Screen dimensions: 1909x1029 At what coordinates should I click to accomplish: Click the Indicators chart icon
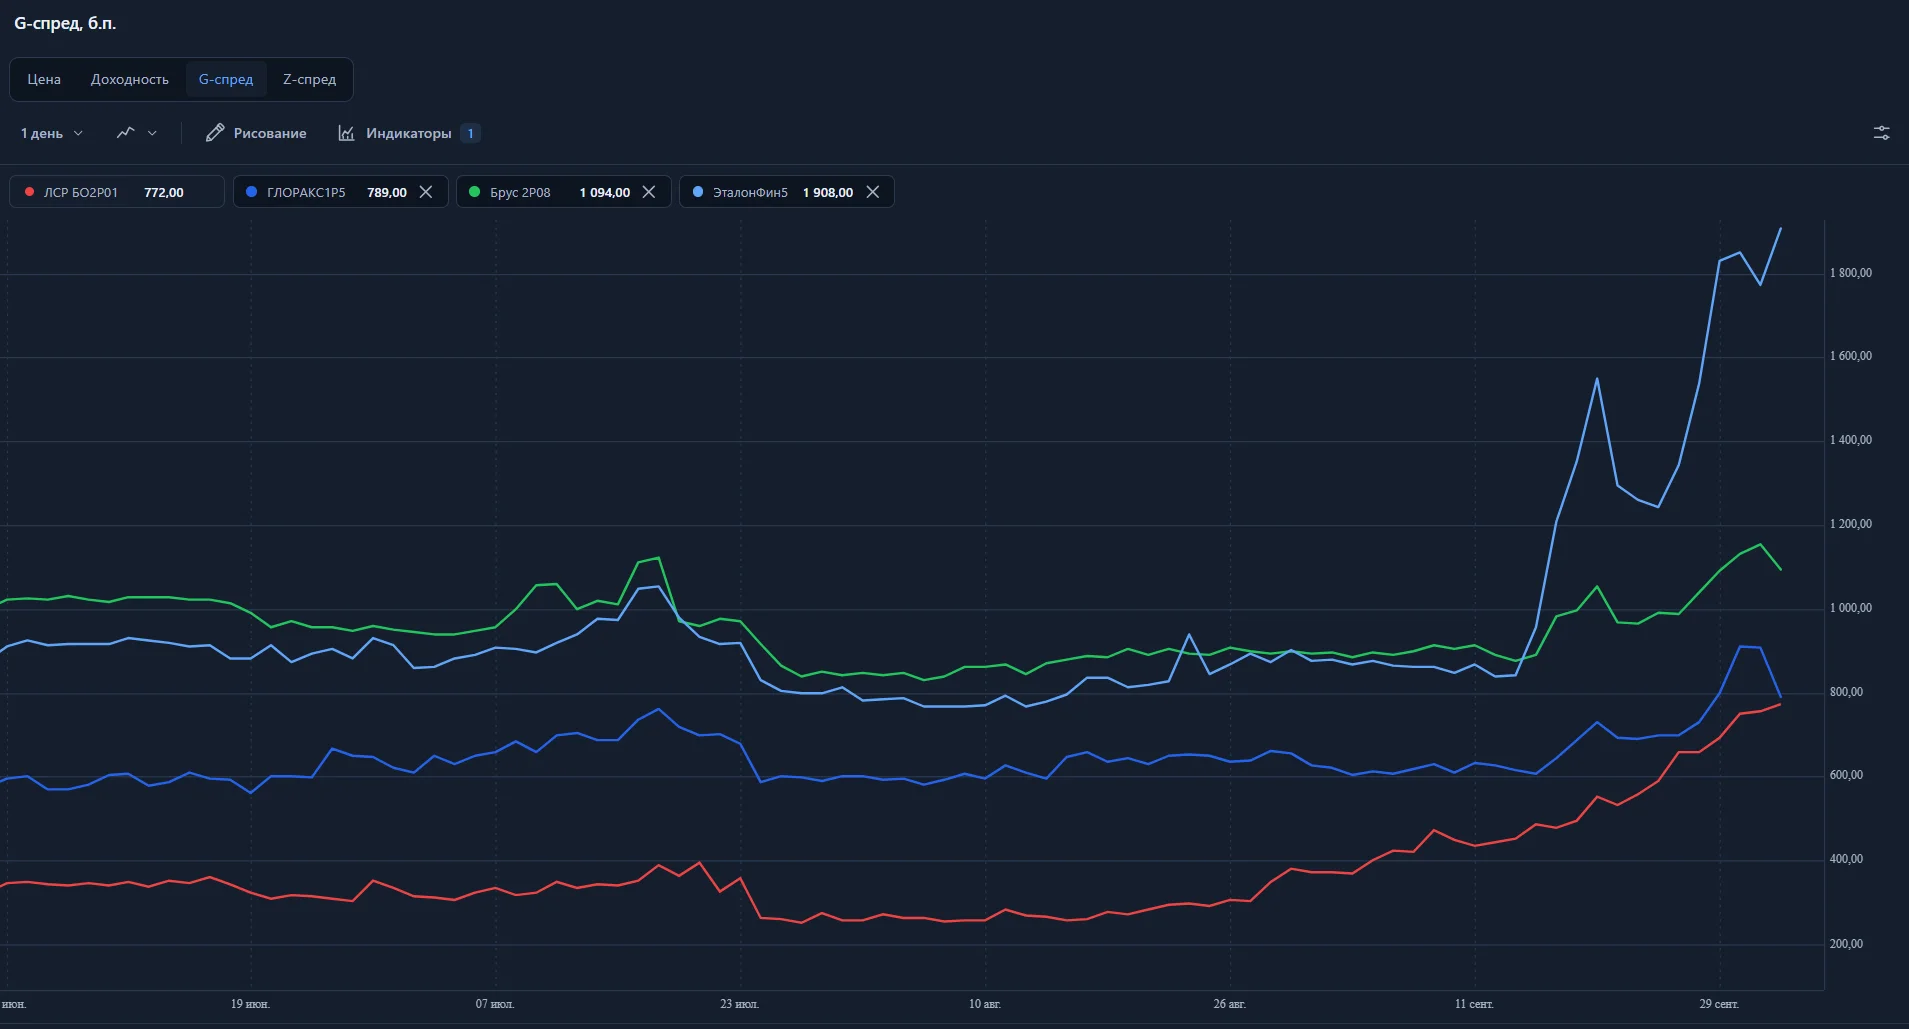click(x=346, y=133)
